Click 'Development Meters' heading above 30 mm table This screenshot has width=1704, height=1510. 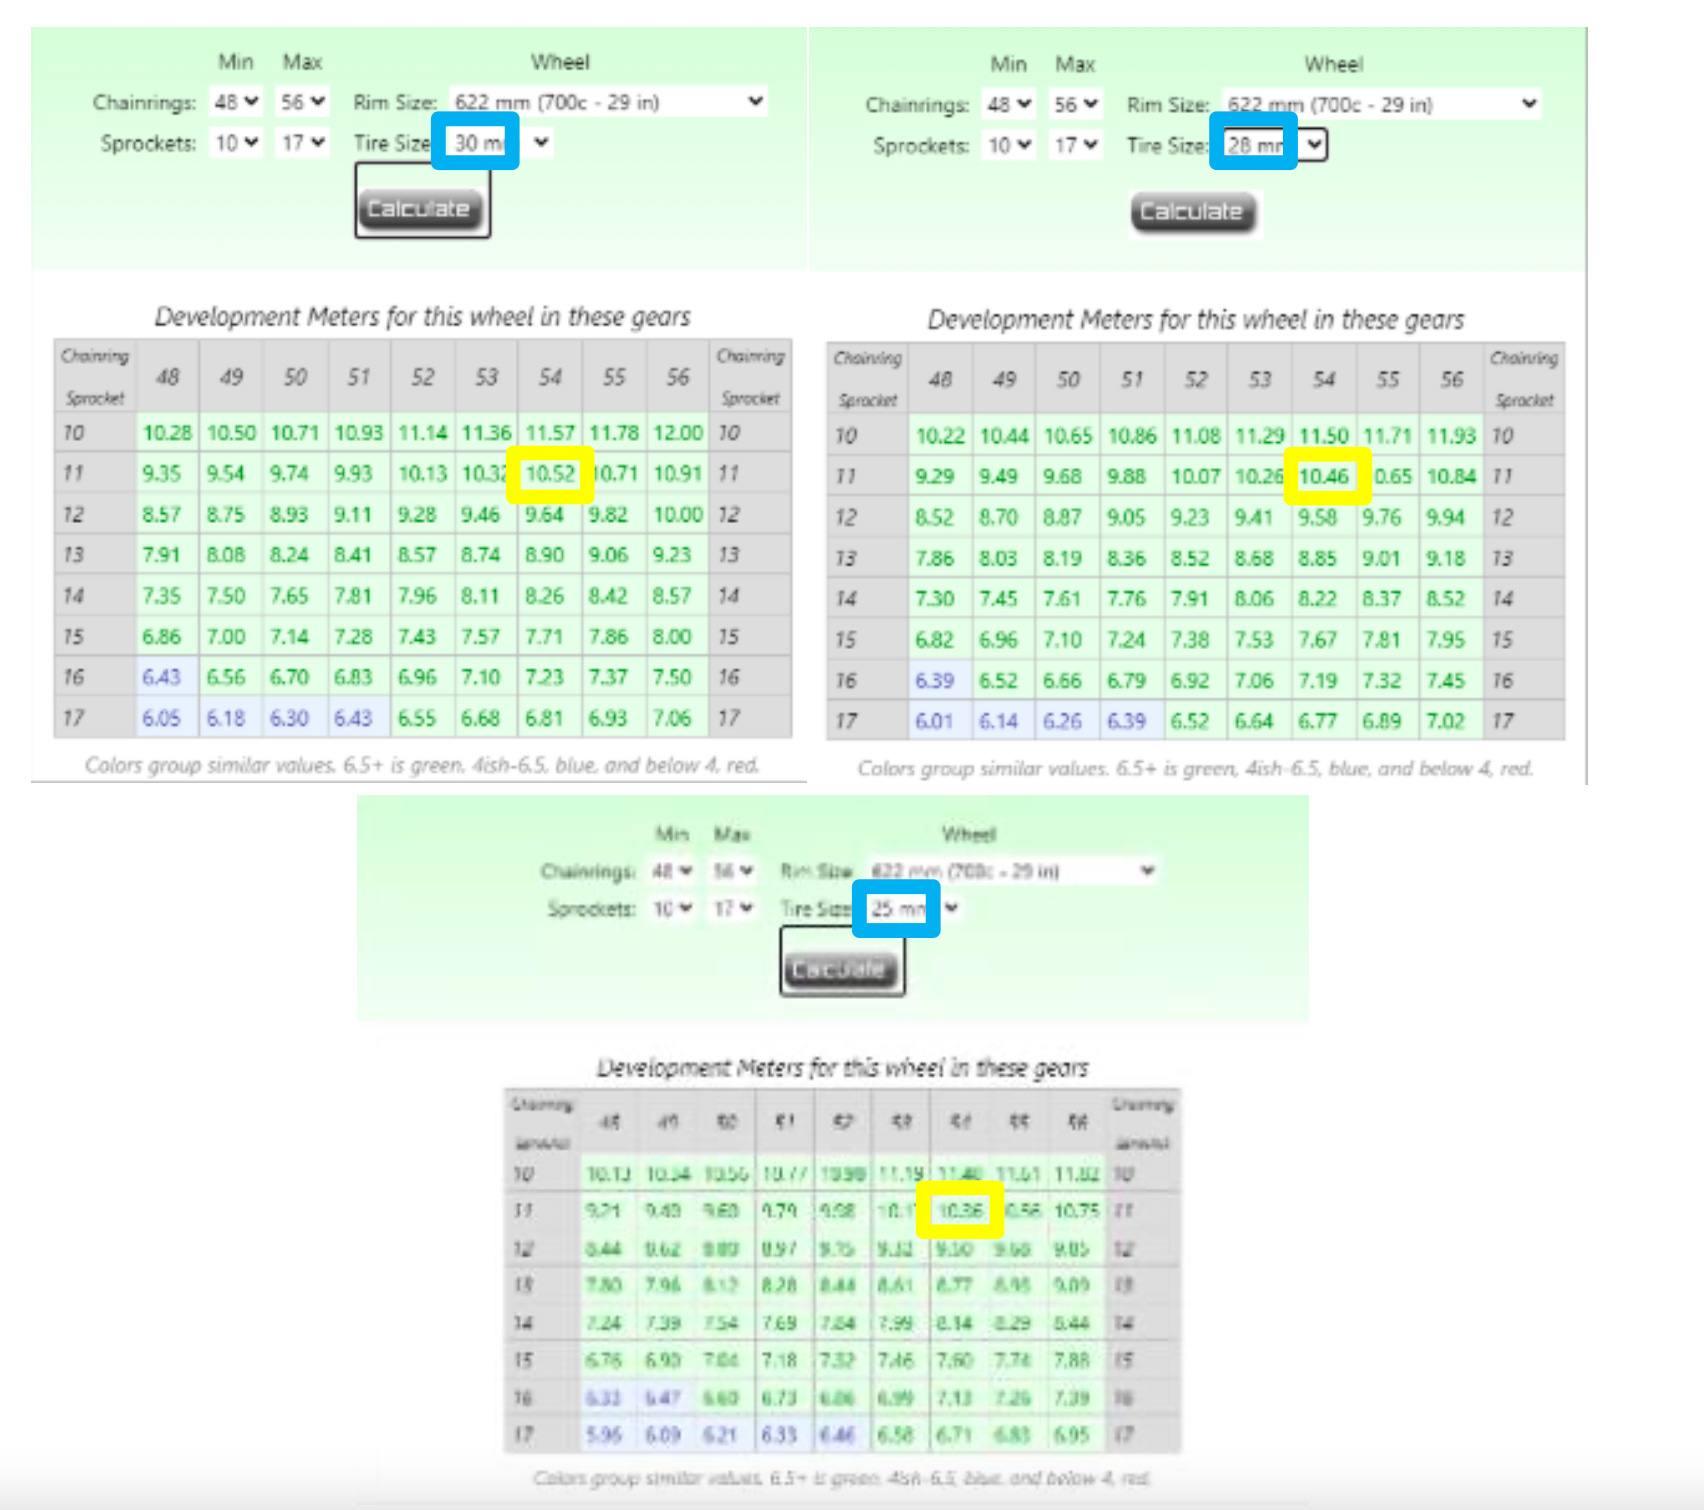click(x=422, y=317)
